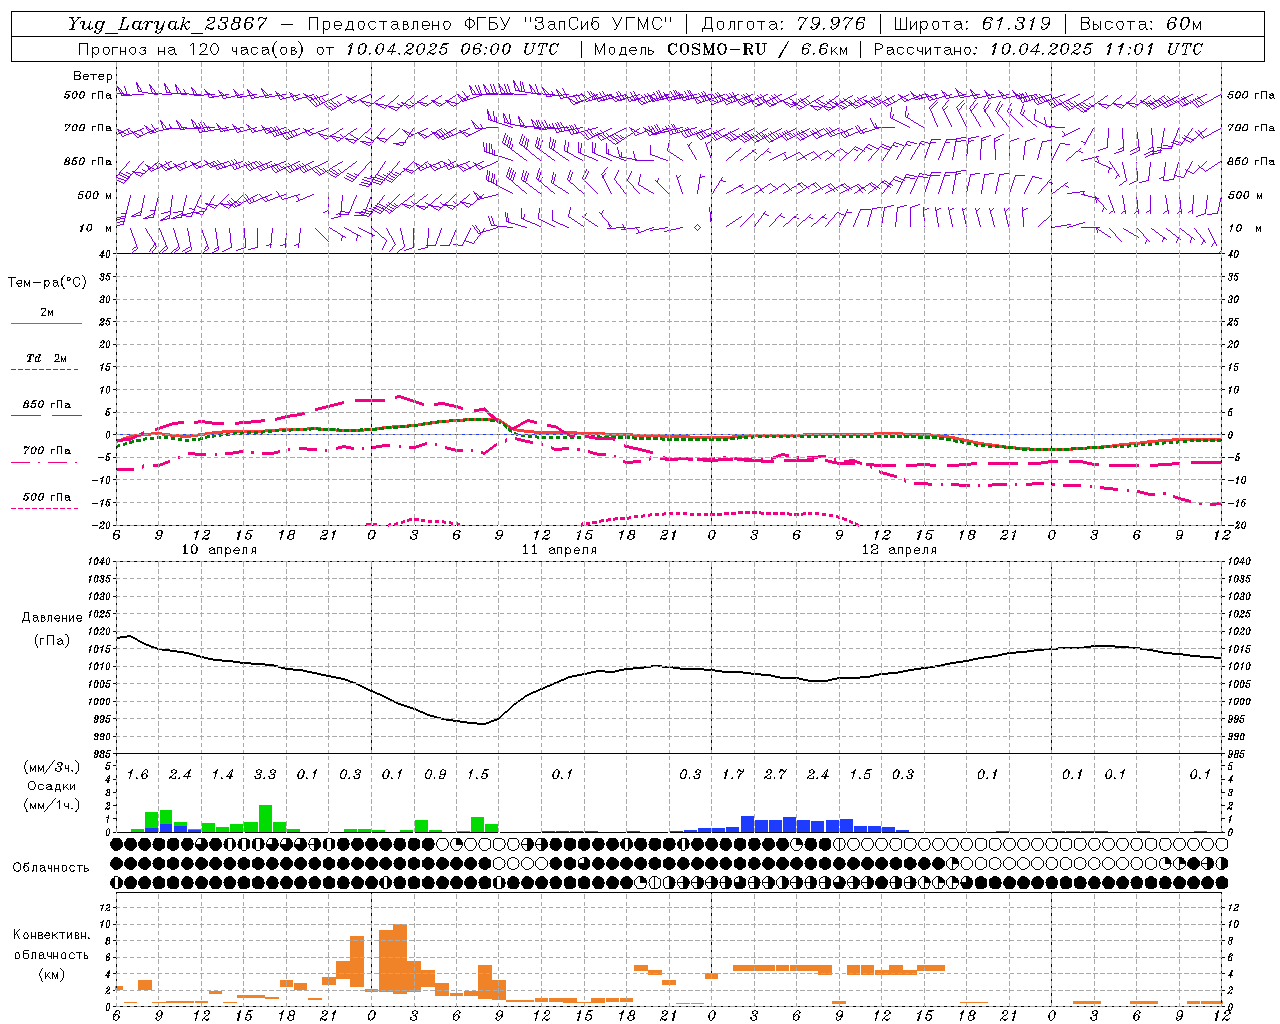This screenshot has width=1280, height=1024.
Task: Click the model label COSMO-RU / 6.6км
Action: pyautogui.click(x=757, y=49)
